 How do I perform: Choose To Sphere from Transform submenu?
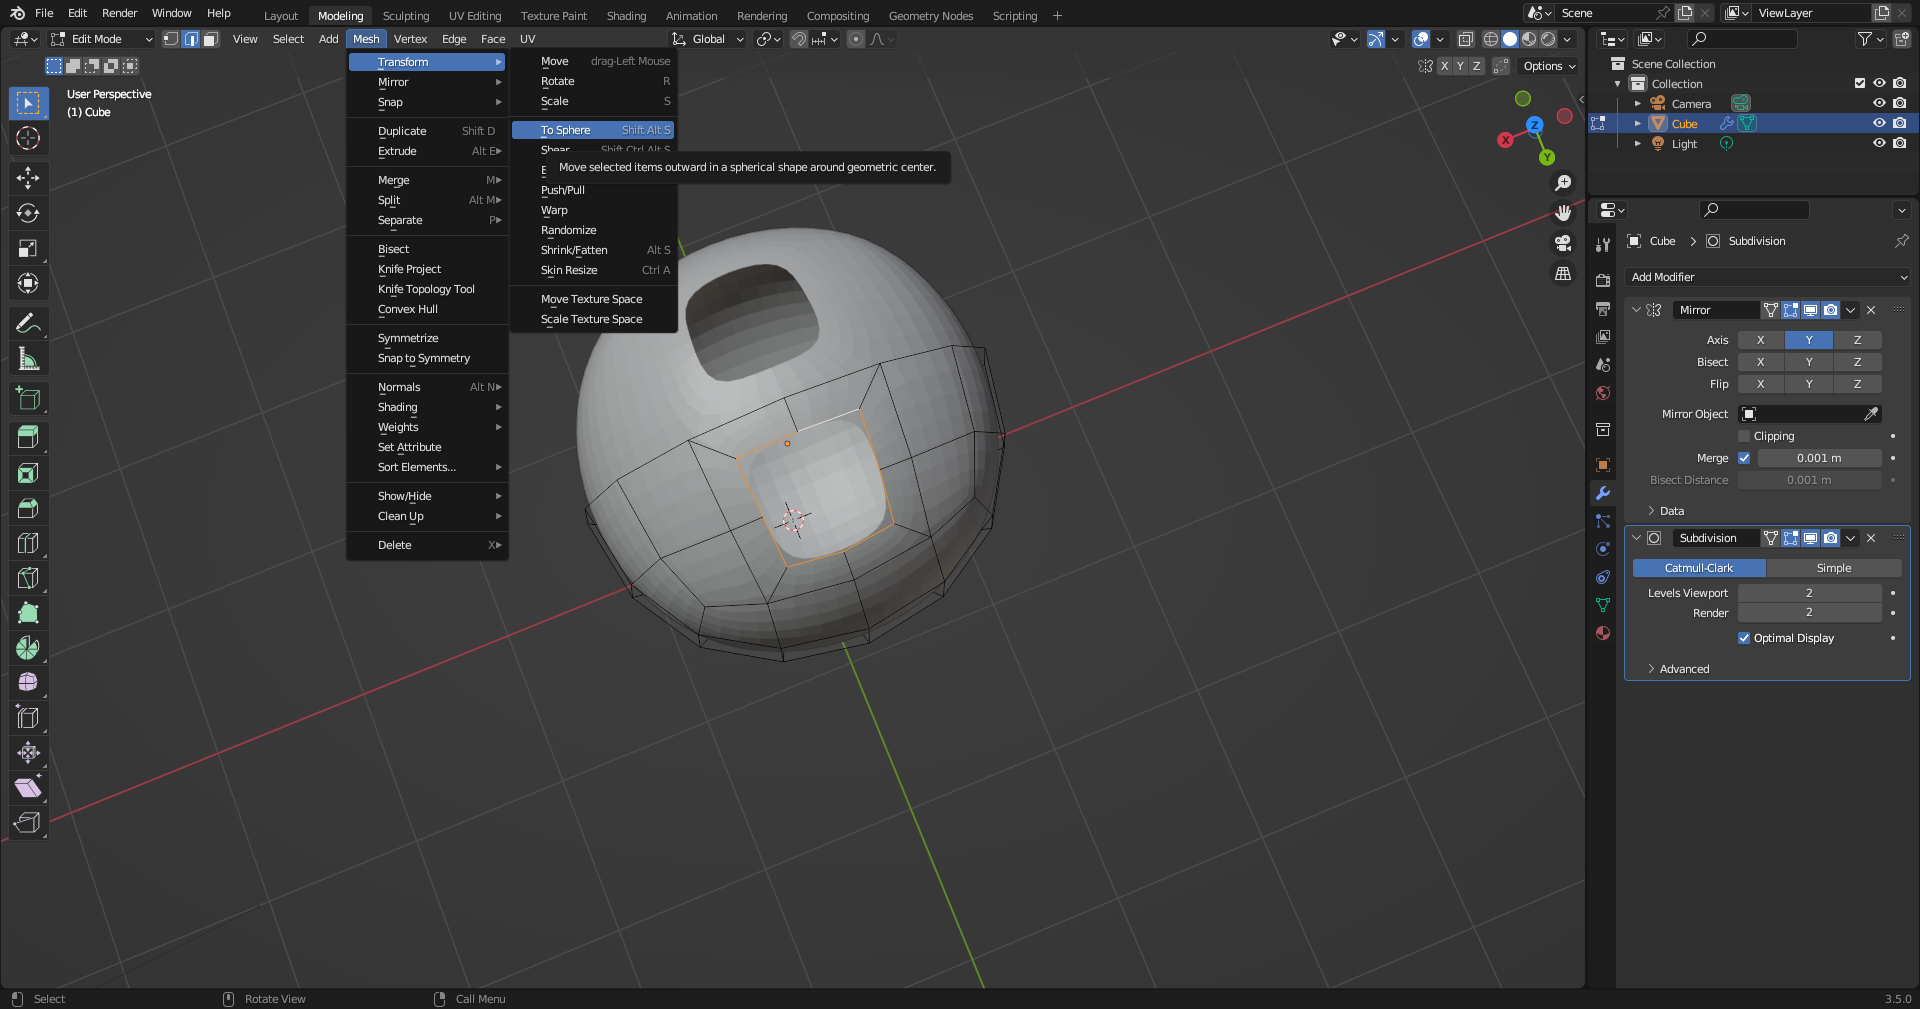point(593,130)
